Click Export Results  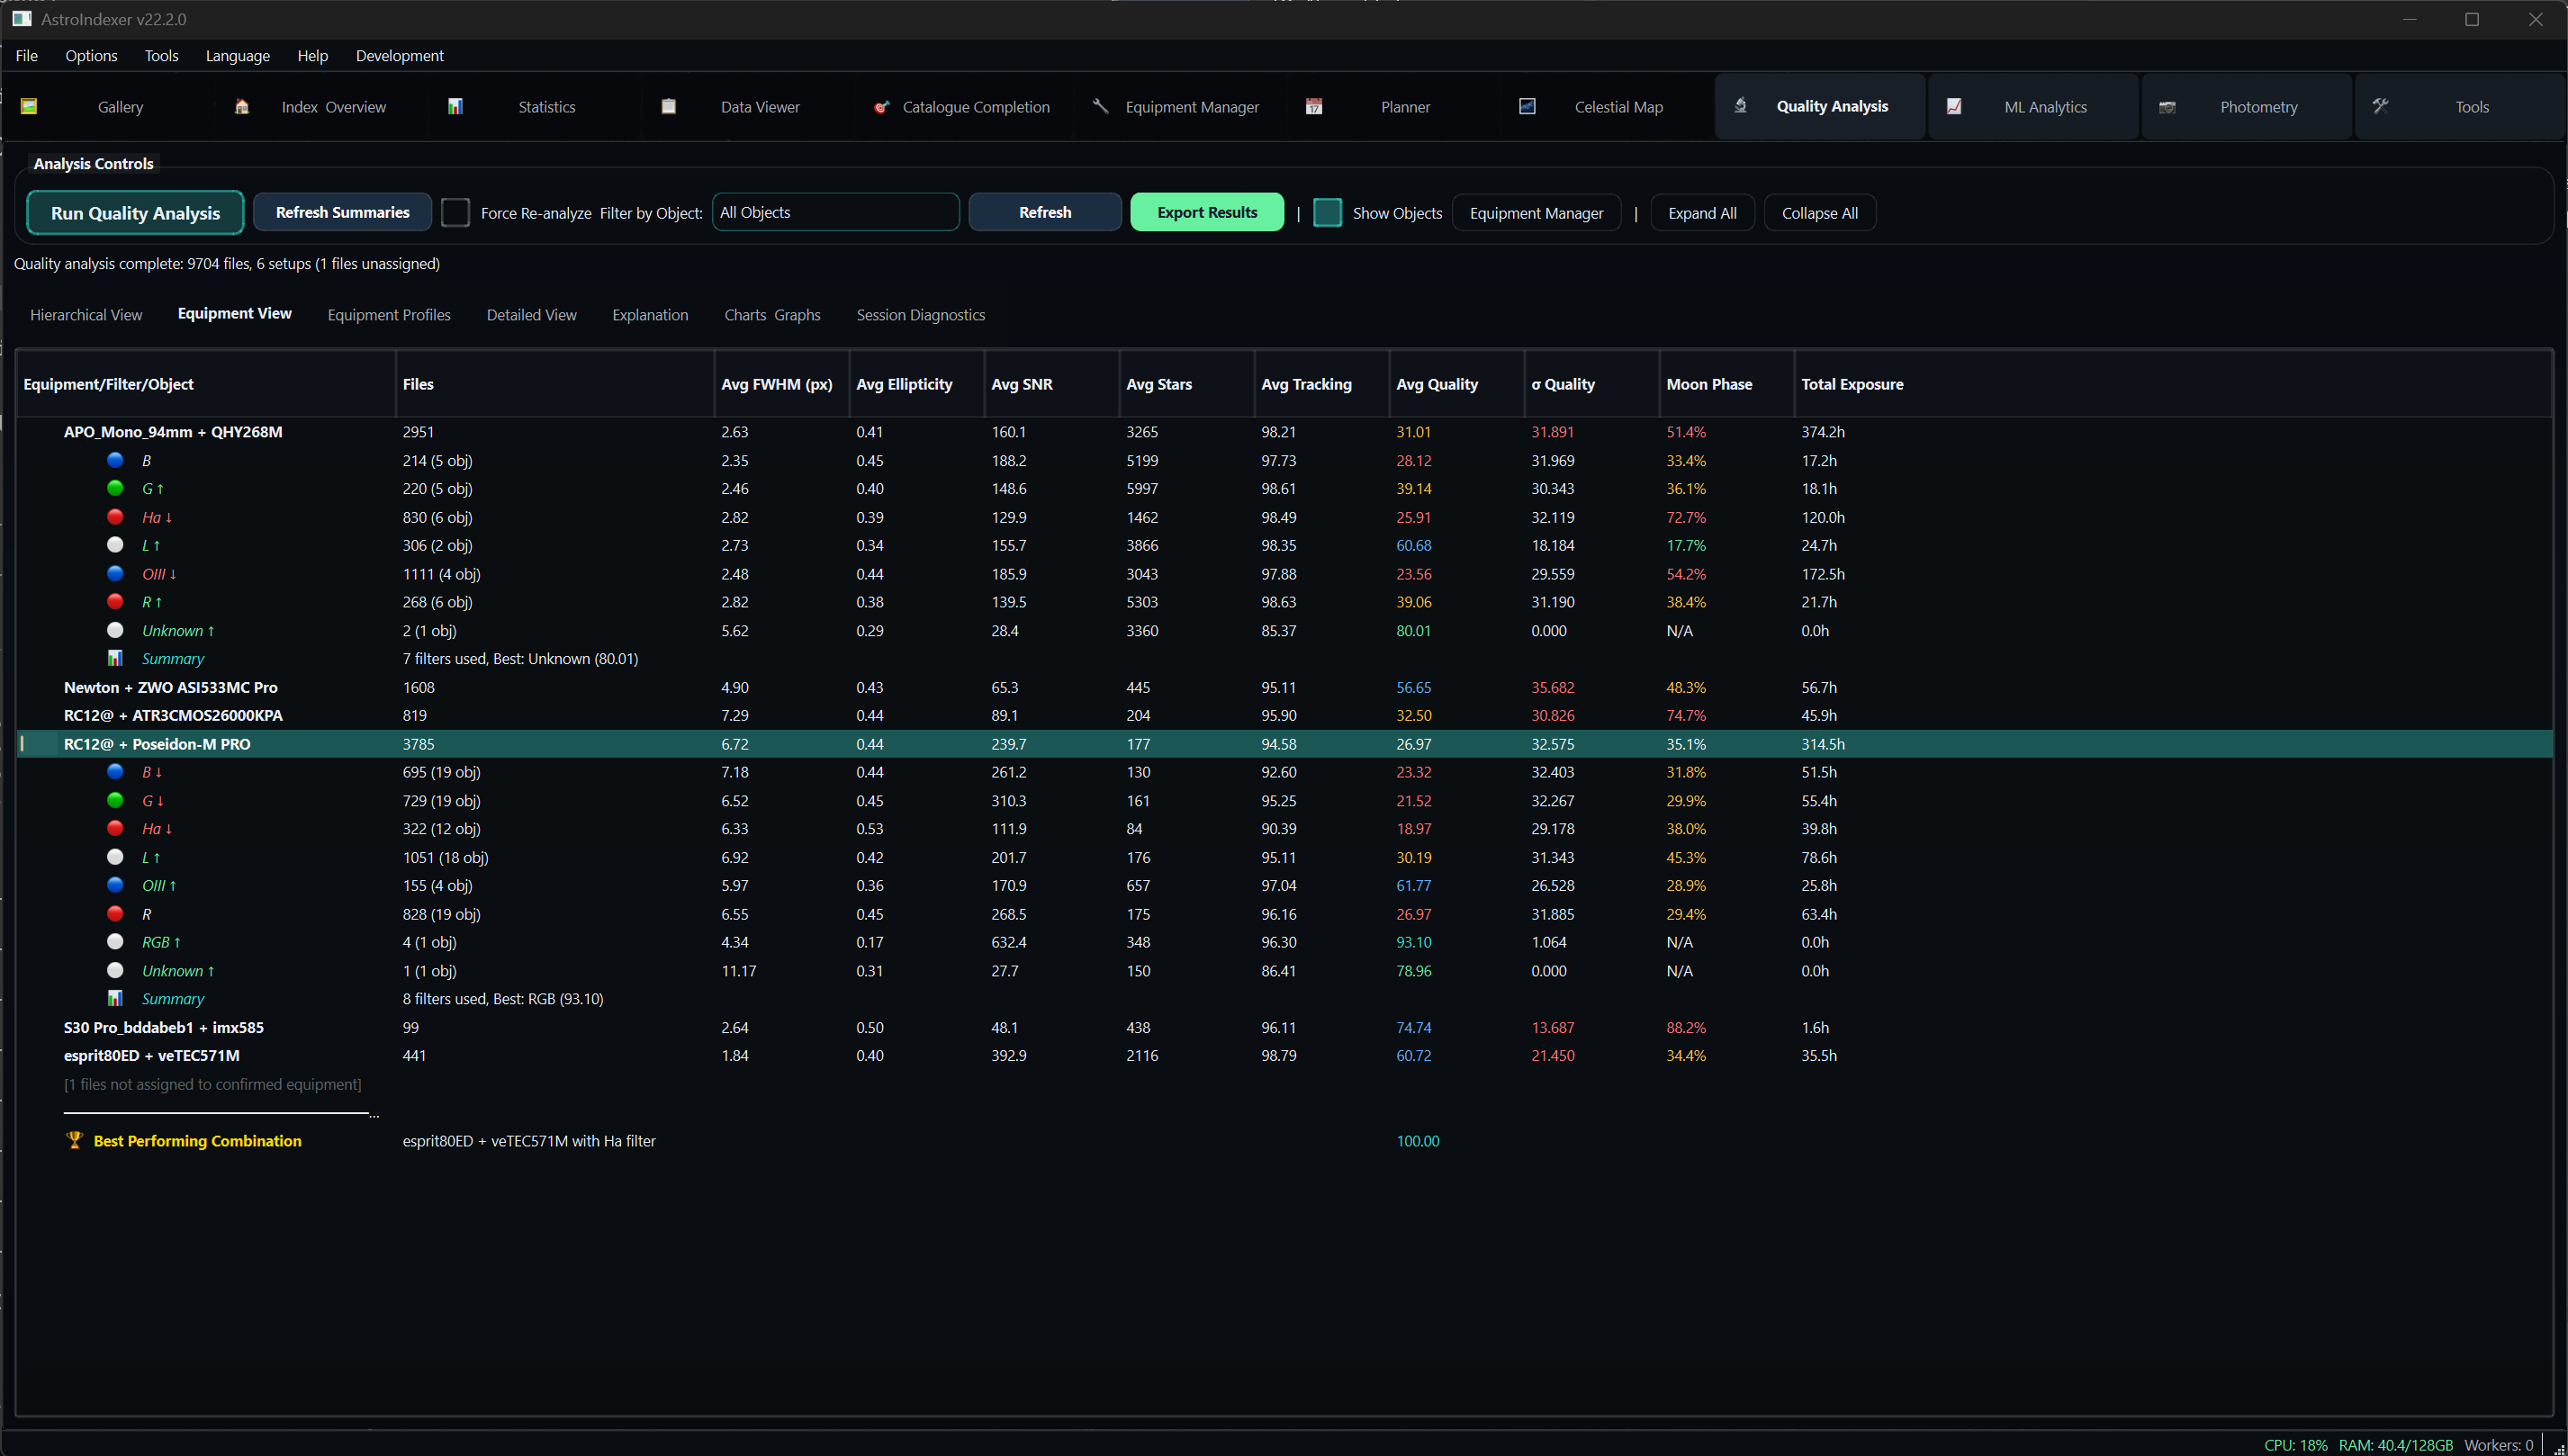(x=1207, y=212)
